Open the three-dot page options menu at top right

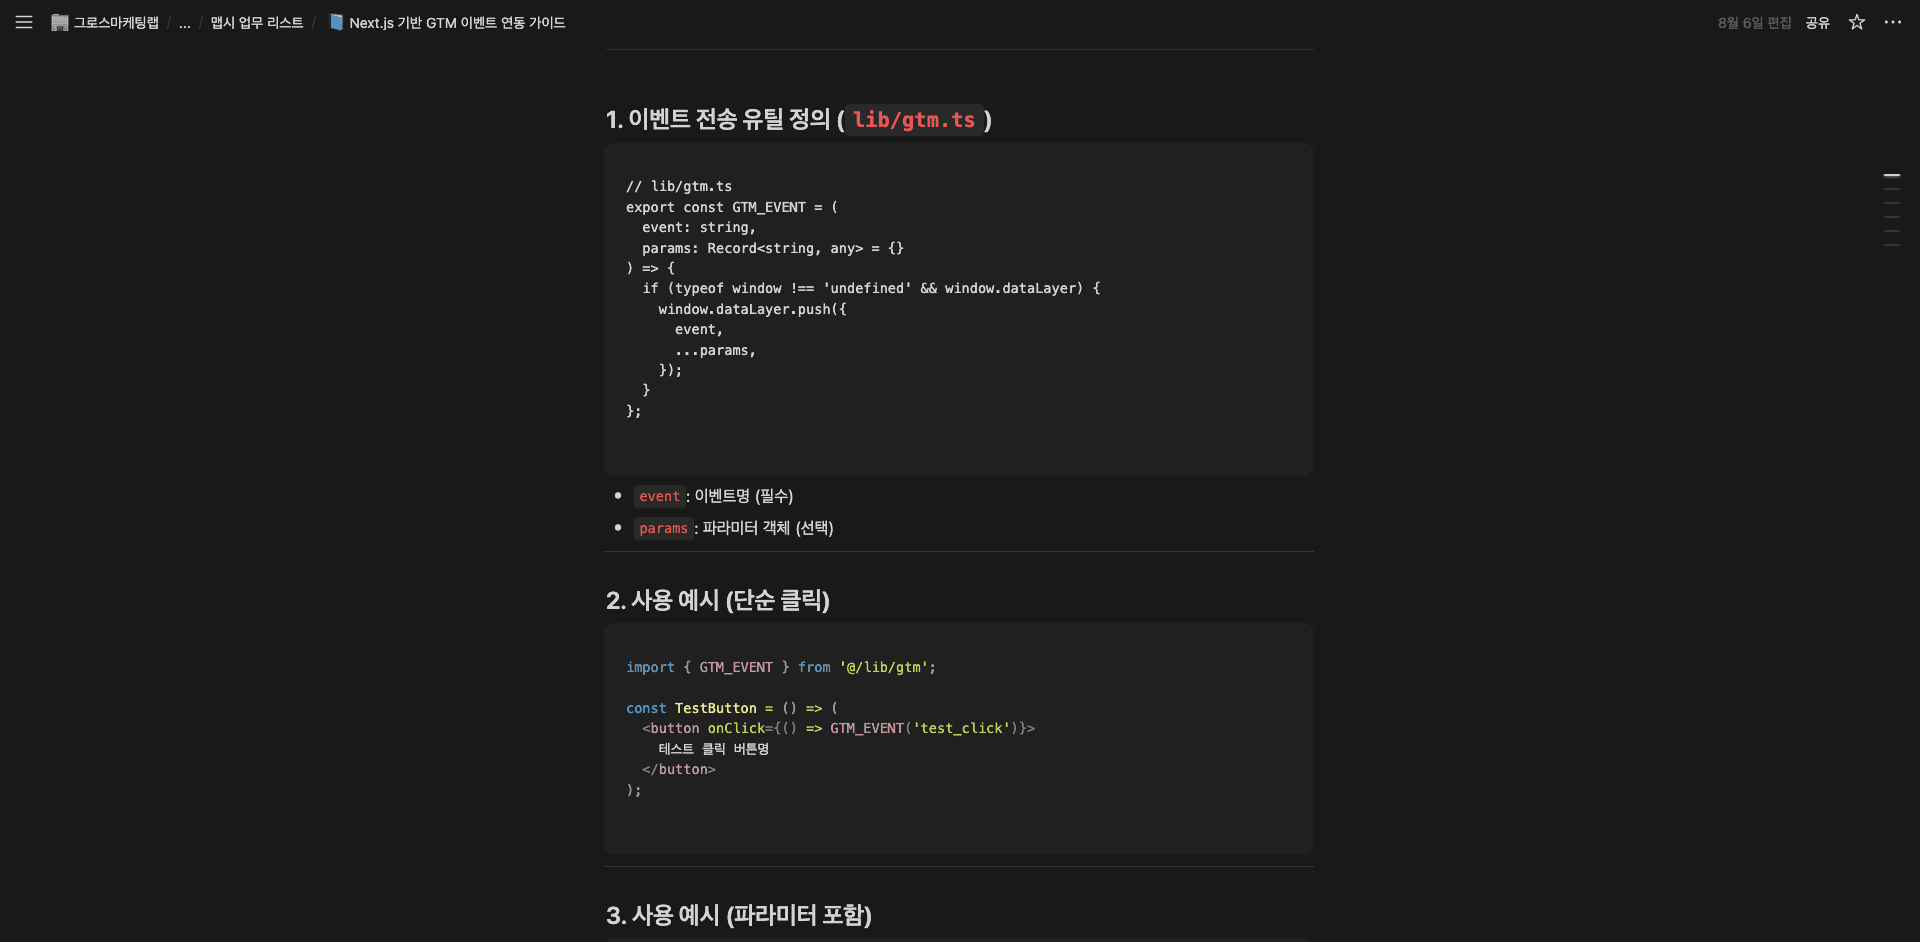[x=1892, y=22]
